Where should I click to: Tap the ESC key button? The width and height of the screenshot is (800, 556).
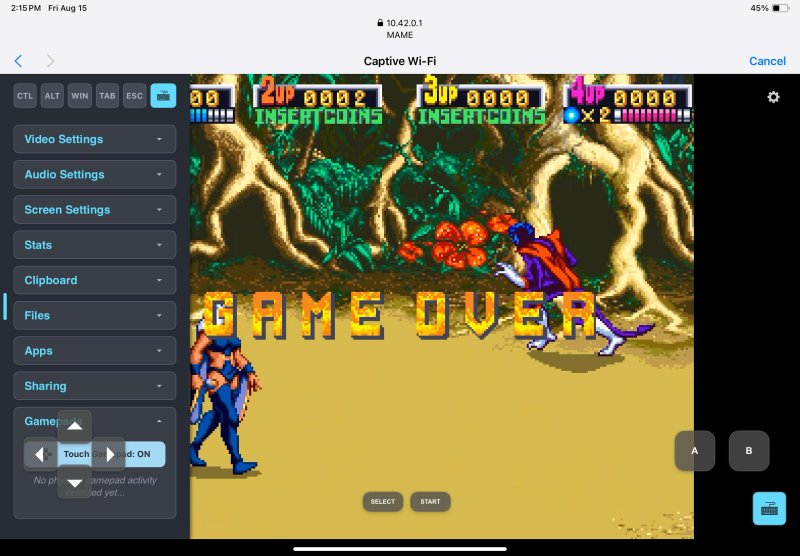[x=135, y=96]
